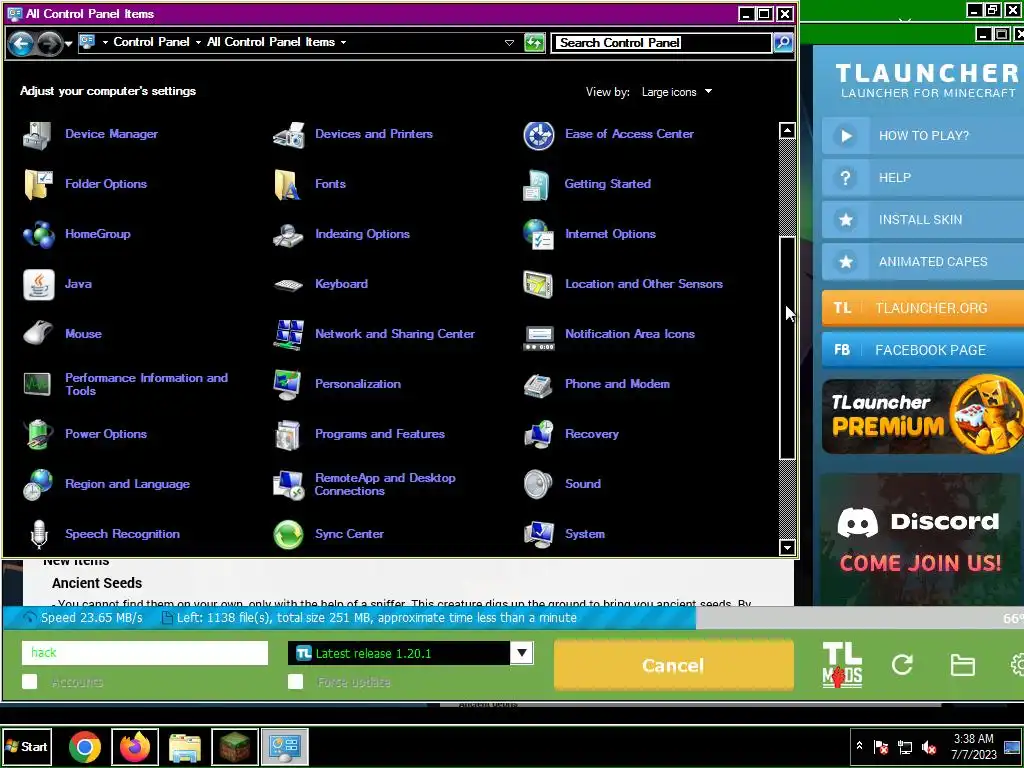Open Location and Other Sensors icon

click(x=539, y=284)
